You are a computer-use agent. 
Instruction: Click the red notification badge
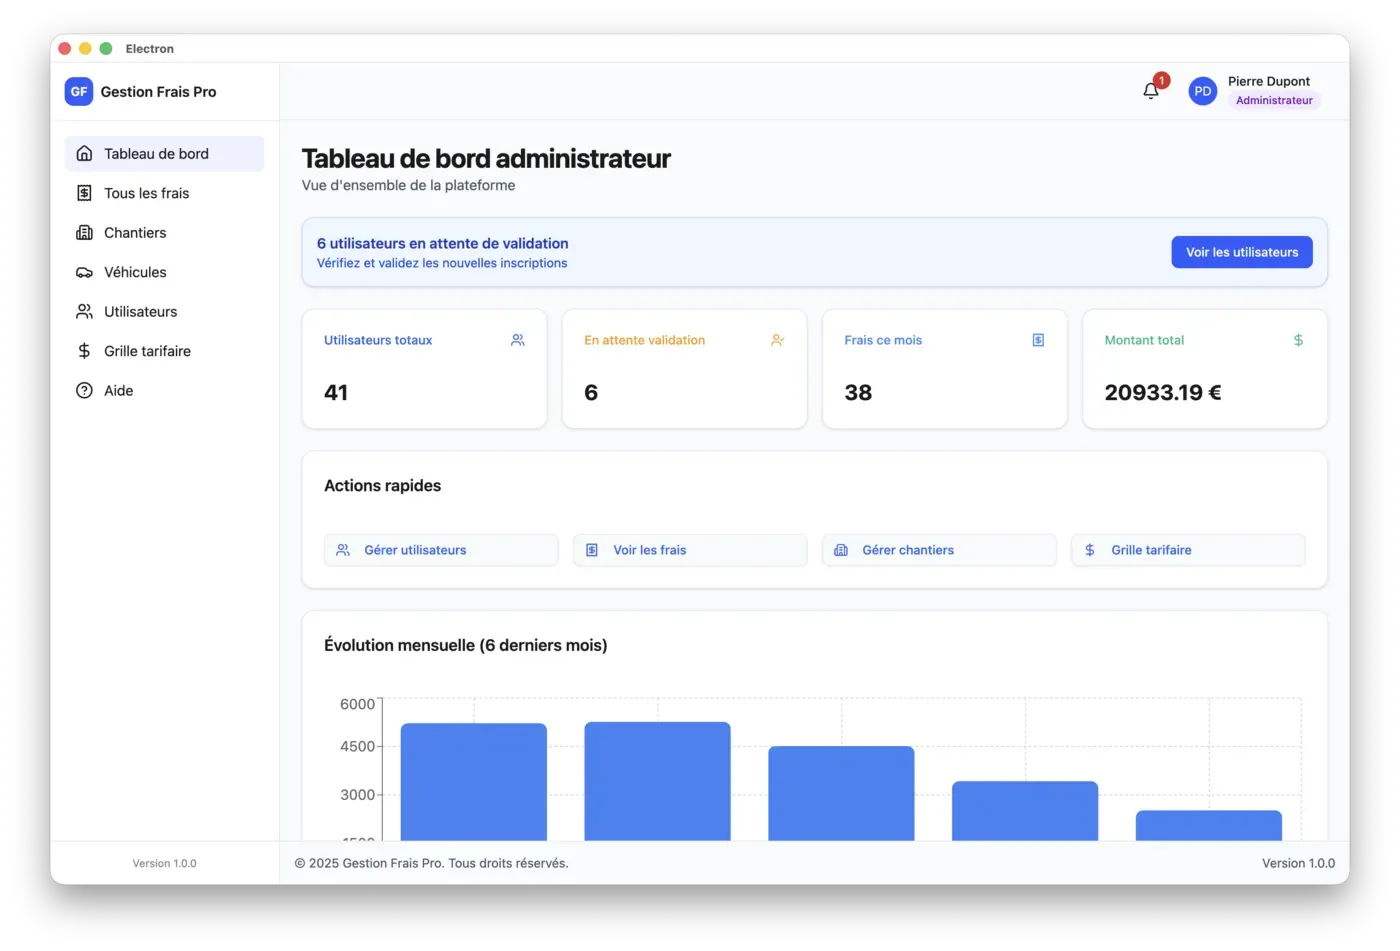click(1161, 80)
